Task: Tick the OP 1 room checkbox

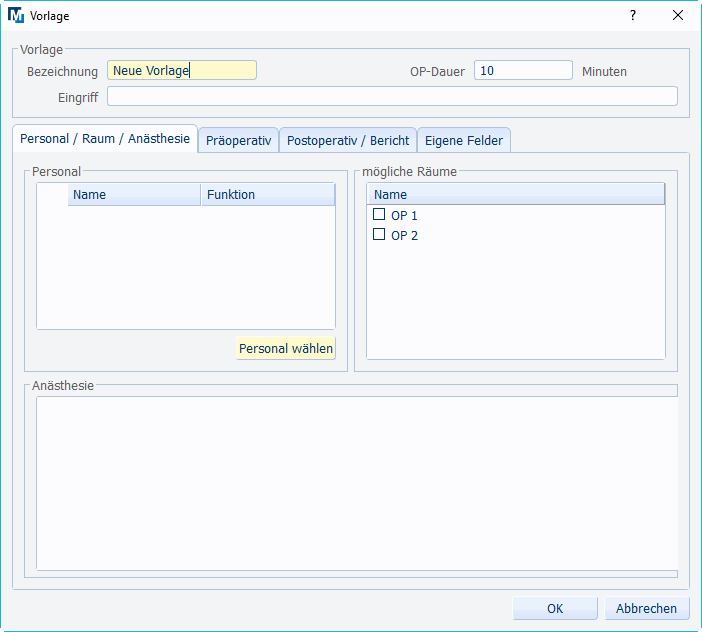Action: [x=379, y=215]
